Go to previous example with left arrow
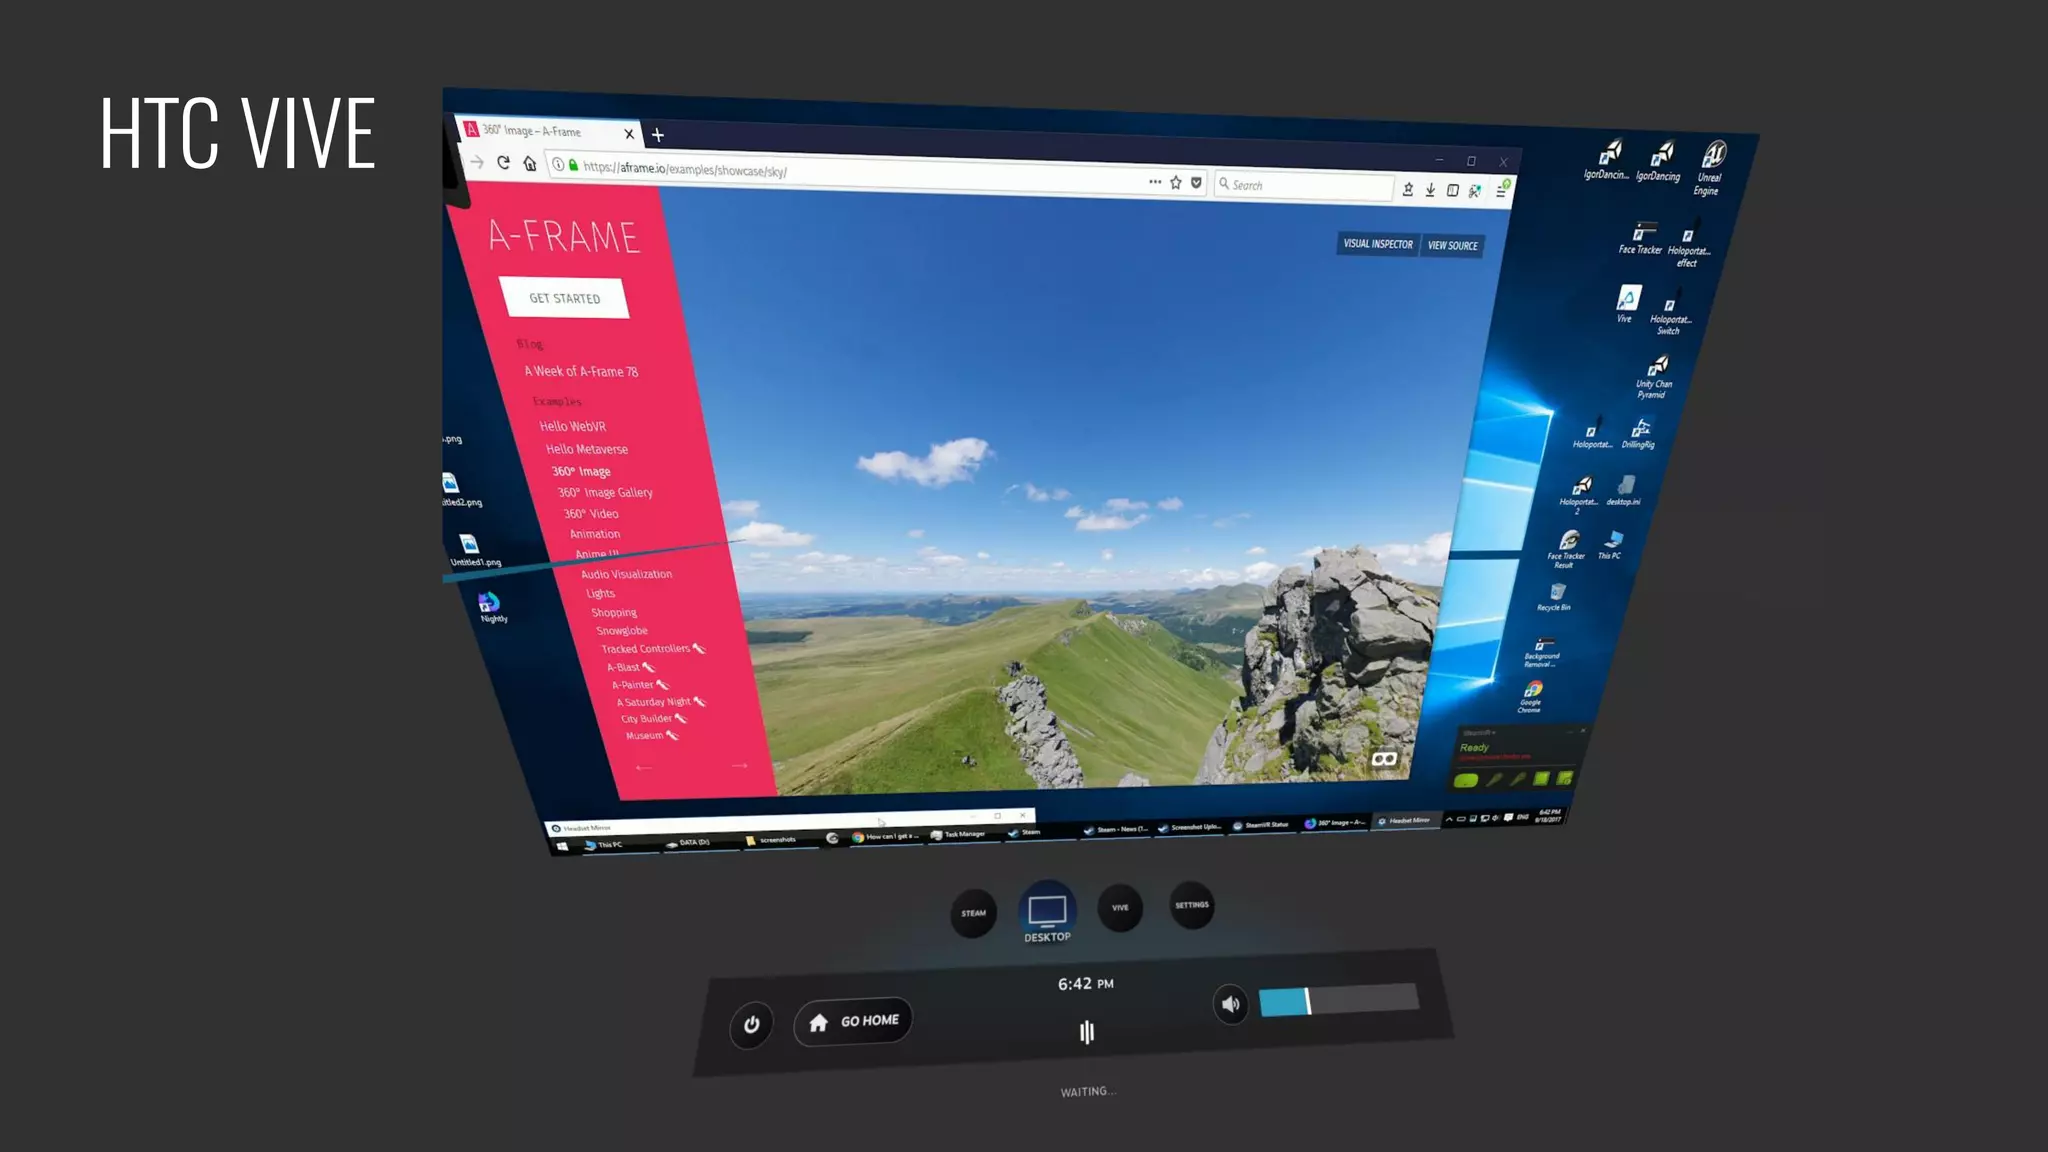The image size is (2048, 1152). [643, 768]
